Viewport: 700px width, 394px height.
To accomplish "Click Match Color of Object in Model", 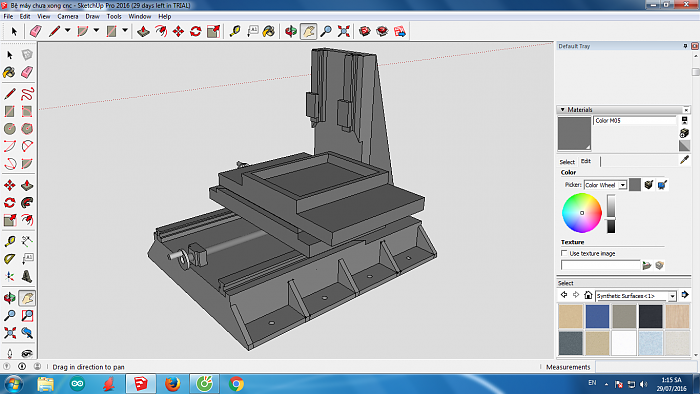I will [x=649, y=185].
